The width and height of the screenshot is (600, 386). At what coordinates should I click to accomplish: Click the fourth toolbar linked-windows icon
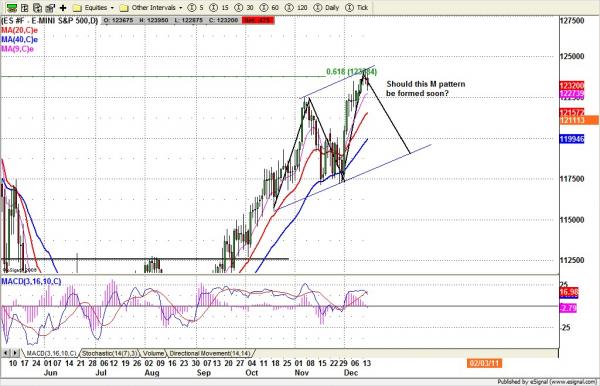point(50,8)
